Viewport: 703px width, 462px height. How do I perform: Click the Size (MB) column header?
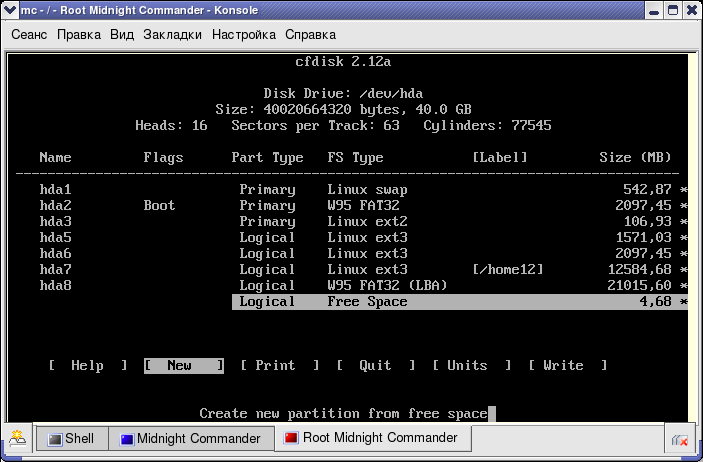tap(635, 157)
